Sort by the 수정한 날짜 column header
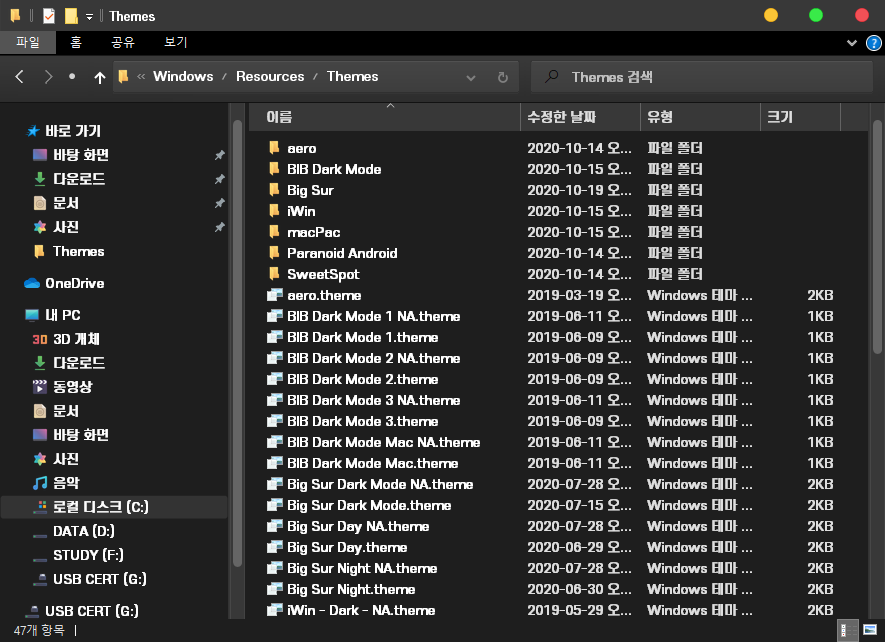 tap(580, 117)
